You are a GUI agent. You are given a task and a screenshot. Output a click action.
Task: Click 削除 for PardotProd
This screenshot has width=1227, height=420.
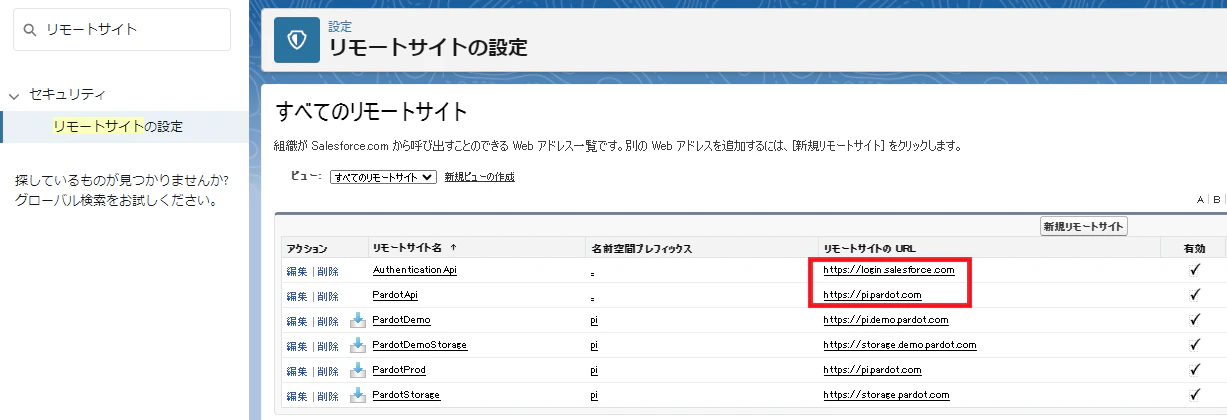tap(328, 371)
